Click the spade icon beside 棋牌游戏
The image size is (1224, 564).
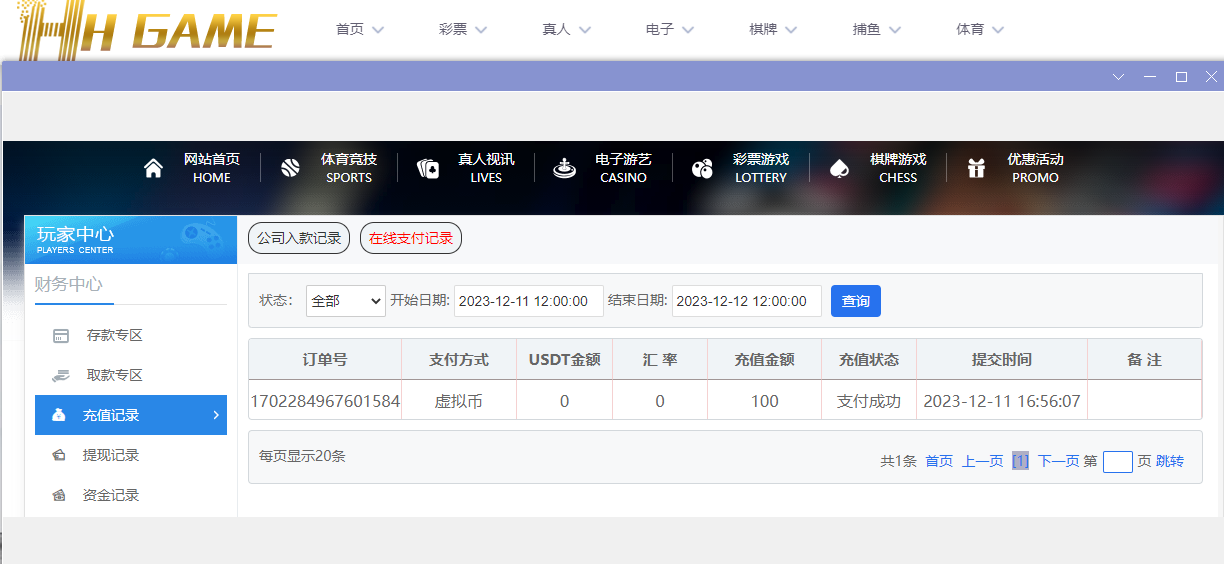coord(839,168)
